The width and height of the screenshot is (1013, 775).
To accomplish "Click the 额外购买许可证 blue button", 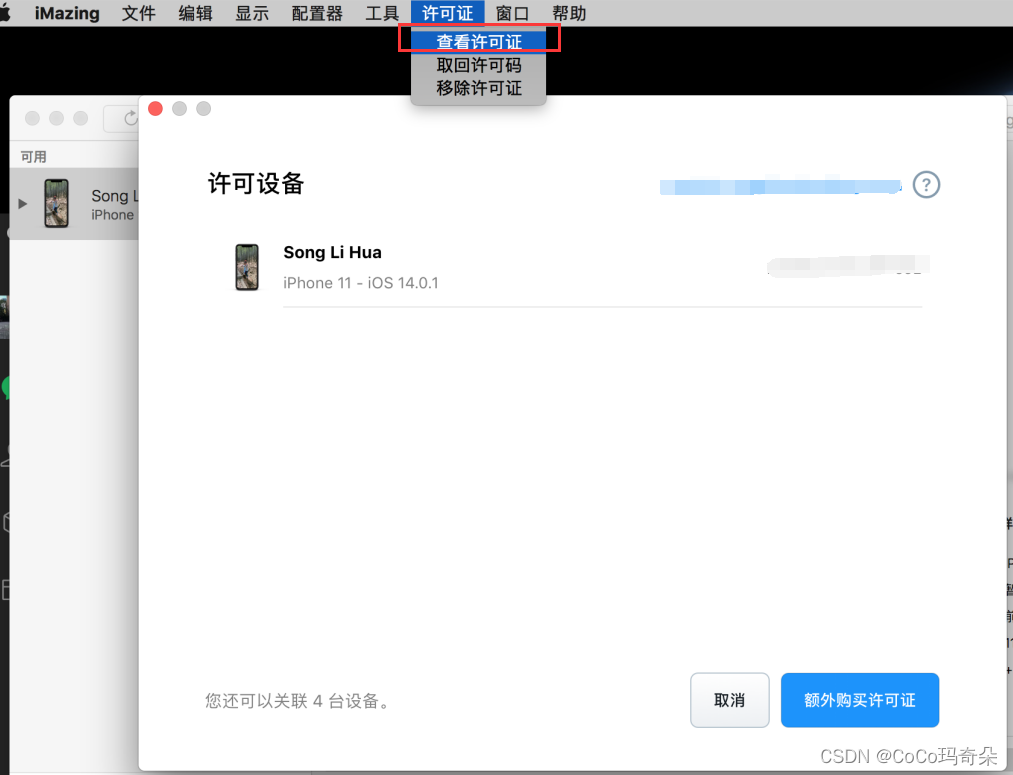I will (x=859, y=700).
